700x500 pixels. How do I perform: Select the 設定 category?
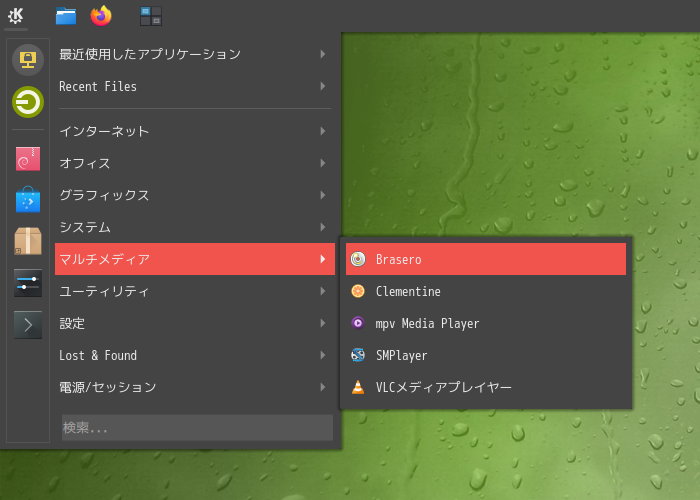[195, 323]
